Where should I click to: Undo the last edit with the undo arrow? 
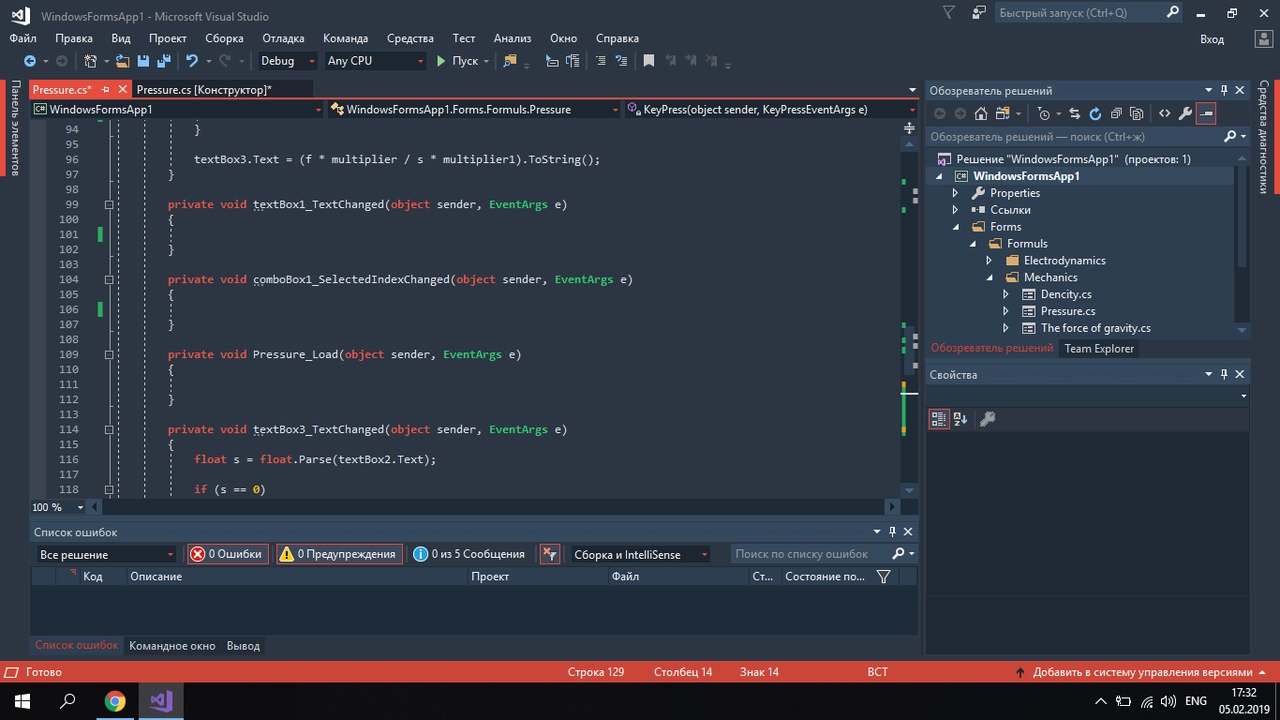191,61
